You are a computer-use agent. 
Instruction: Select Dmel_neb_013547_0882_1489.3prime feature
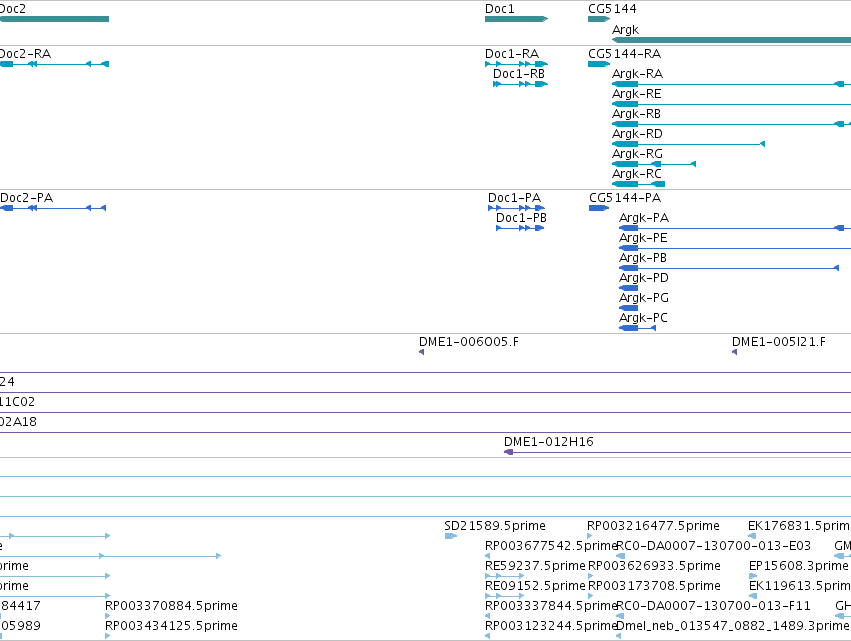coord(619,636)
